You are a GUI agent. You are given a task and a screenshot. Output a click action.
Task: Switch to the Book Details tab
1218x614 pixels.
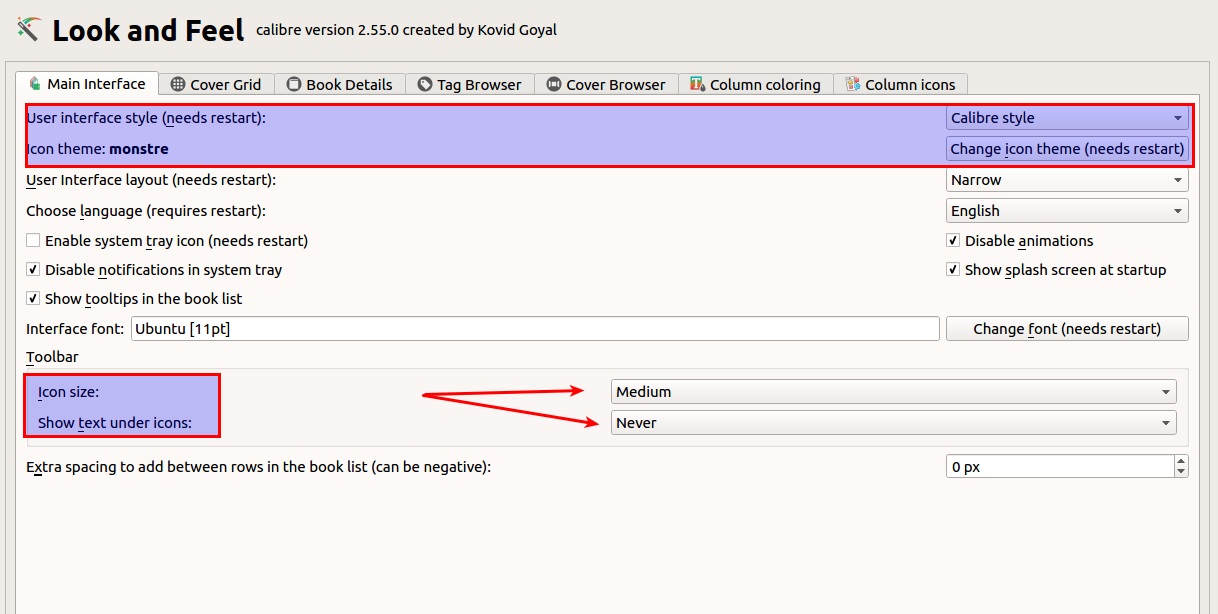[339, 84]
